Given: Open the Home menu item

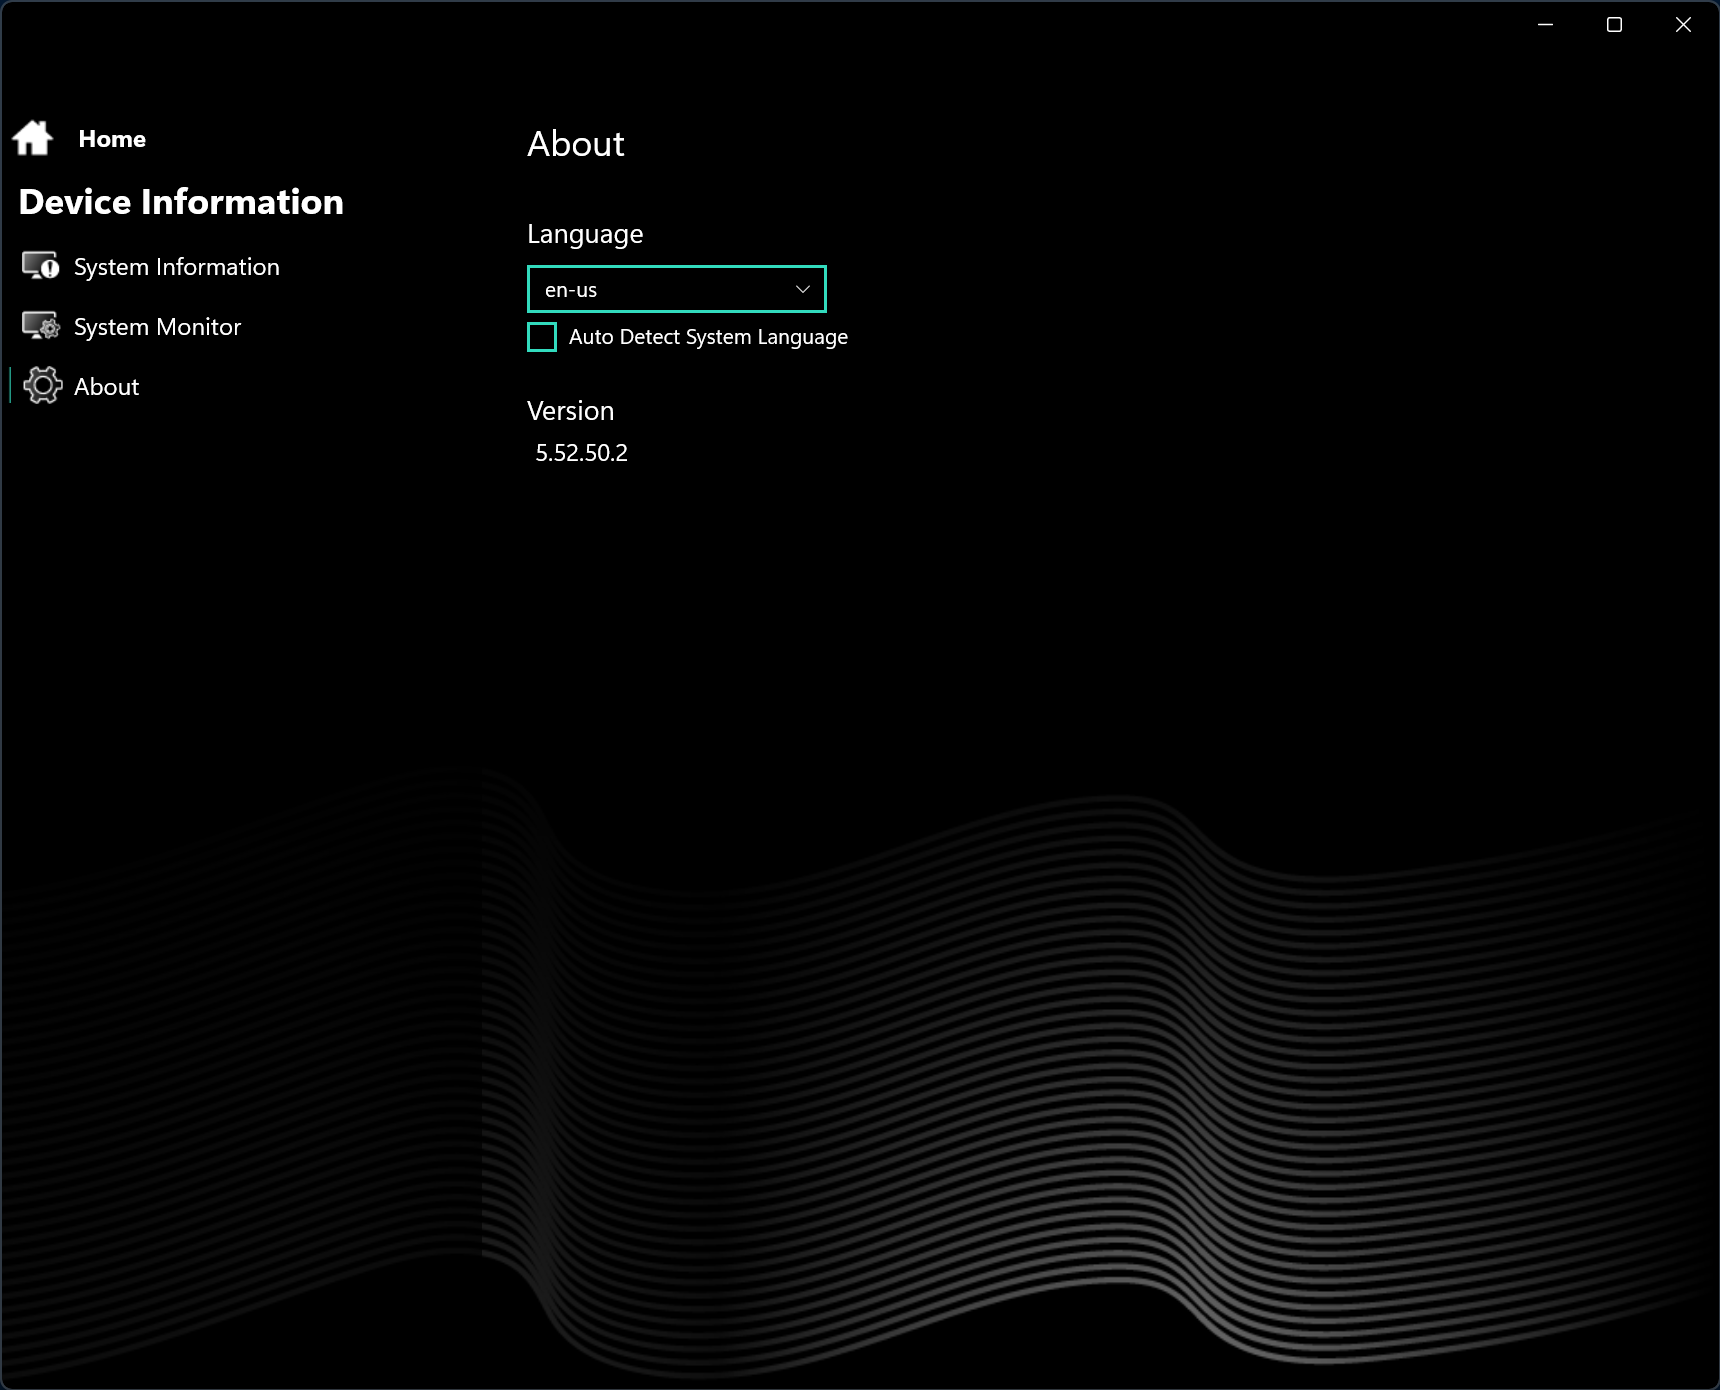Looking at the screenshot, I should [x=112, y=139].
